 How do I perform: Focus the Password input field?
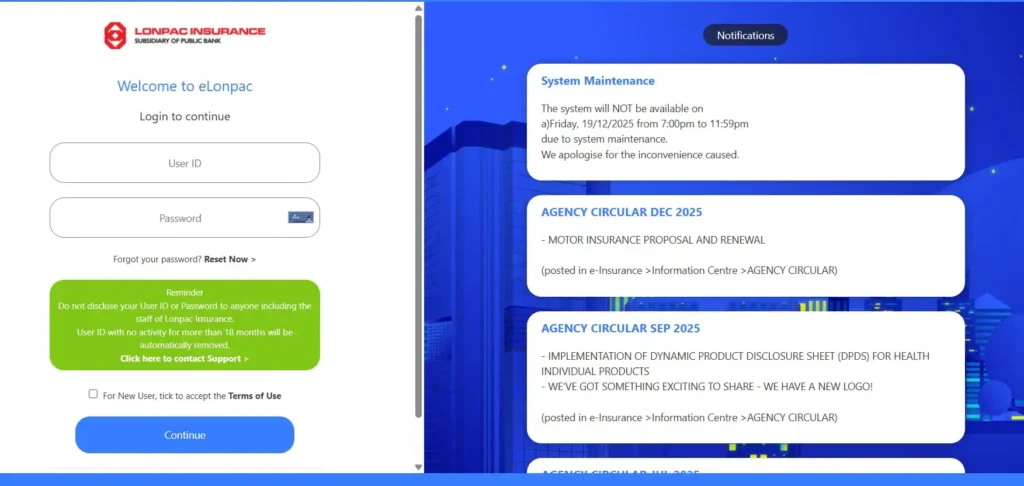pos(185,218)
